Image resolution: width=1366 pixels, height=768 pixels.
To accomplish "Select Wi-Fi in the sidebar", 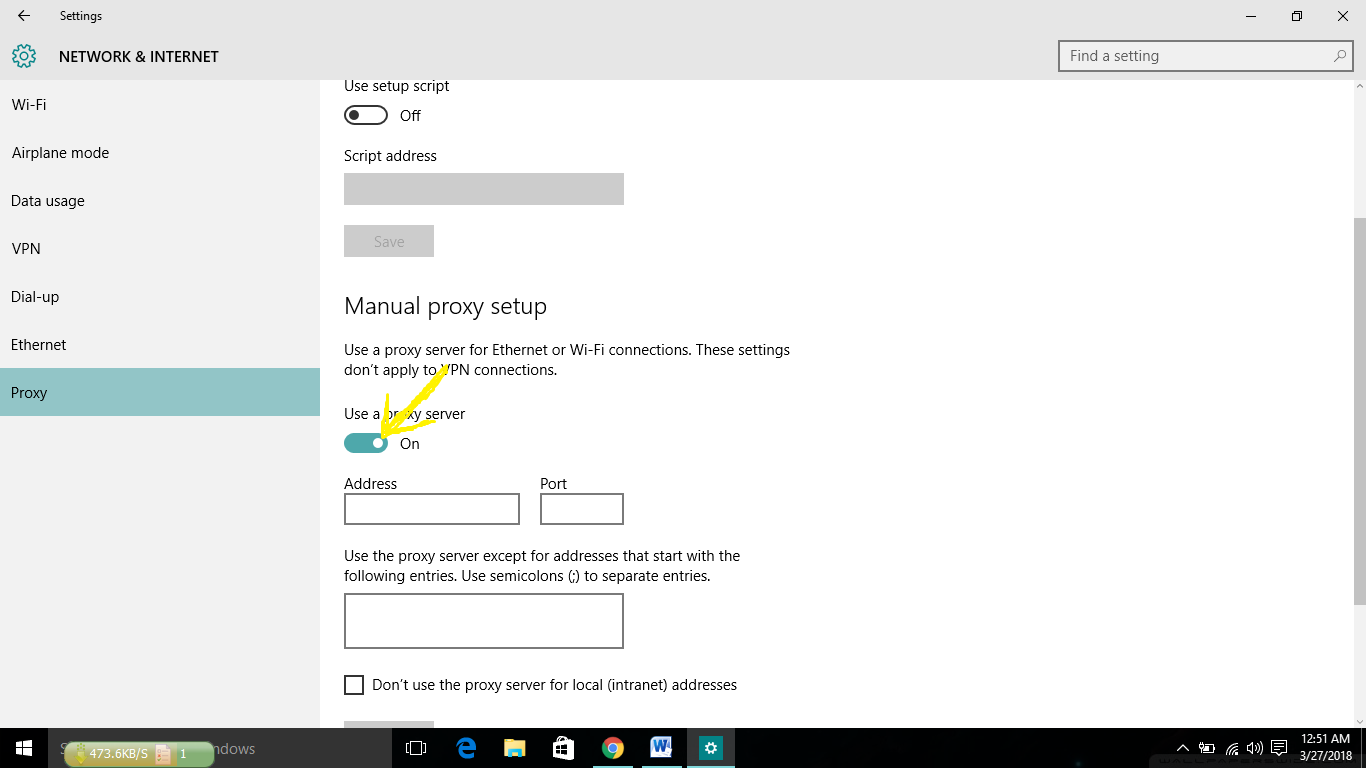I will tap(160, 104).
